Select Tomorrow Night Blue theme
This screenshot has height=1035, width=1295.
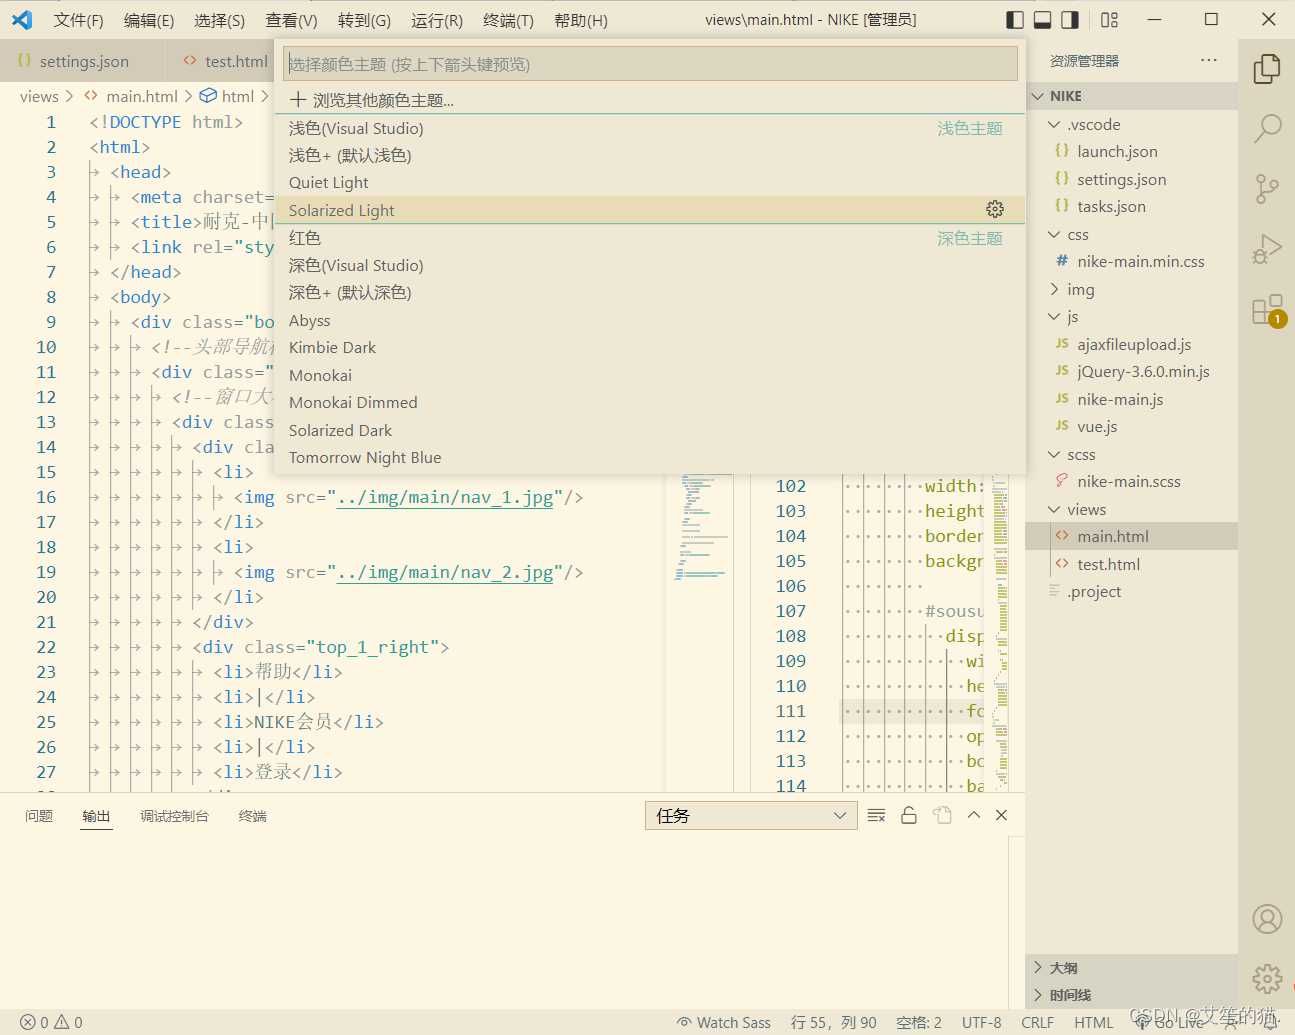[x=650, y=457]
